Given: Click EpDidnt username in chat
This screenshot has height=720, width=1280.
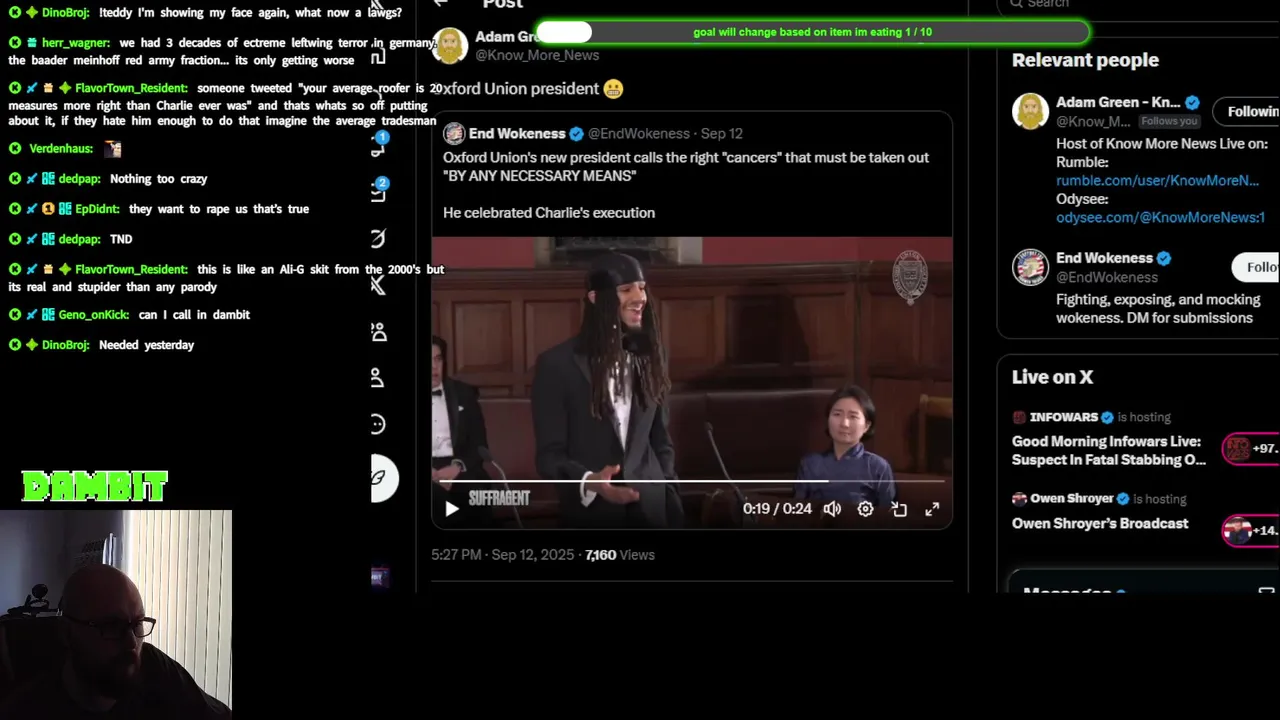Looking at the screenshot, I should click(98, 209).
